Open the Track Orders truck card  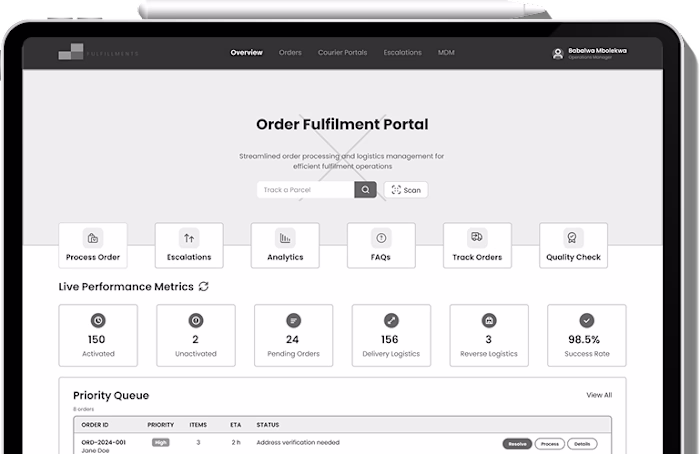pos(477,246)
